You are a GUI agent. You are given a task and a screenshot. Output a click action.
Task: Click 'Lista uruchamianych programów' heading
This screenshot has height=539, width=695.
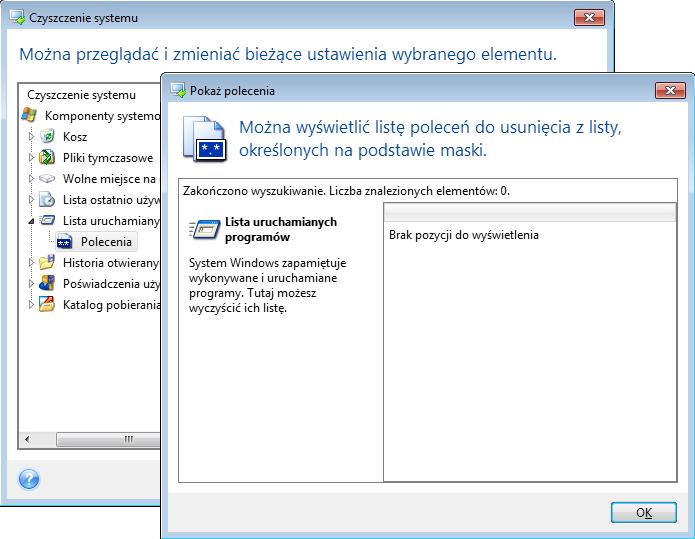pos(281,229)
